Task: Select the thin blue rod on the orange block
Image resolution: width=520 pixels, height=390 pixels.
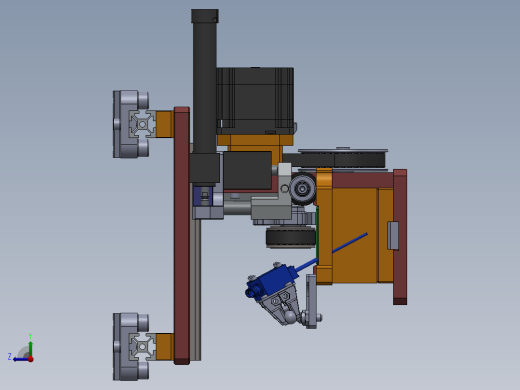Action: 349,242
